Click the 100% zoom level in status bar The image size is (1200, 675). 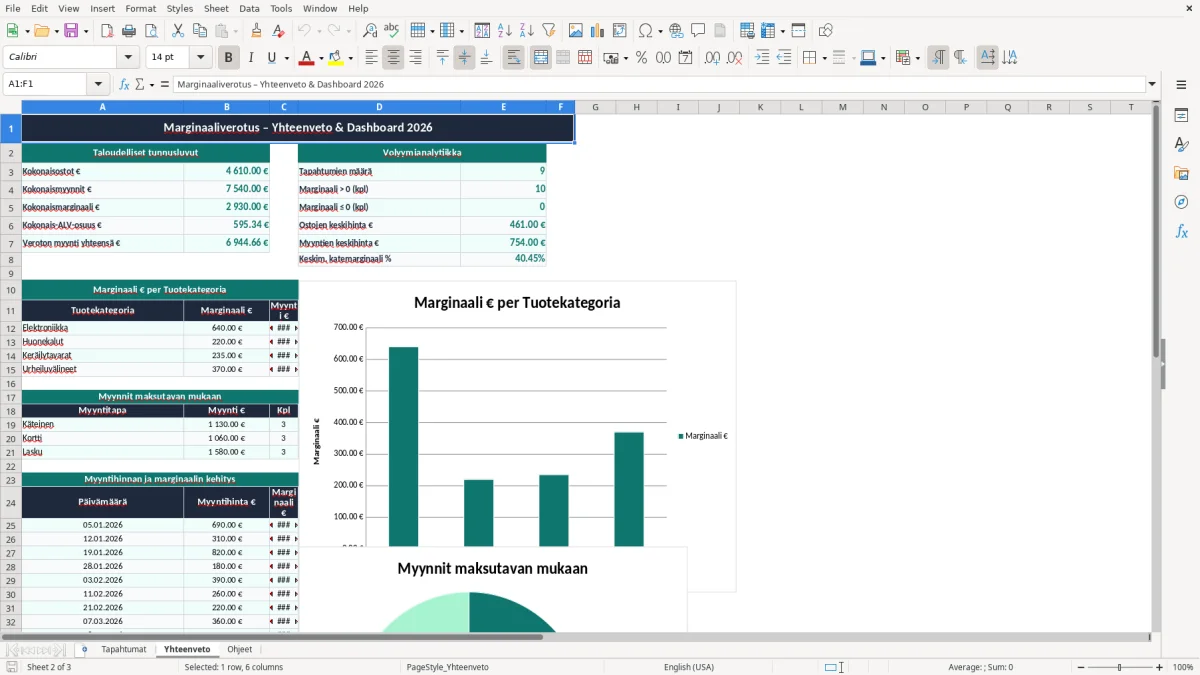click(x=1183, y=667)
